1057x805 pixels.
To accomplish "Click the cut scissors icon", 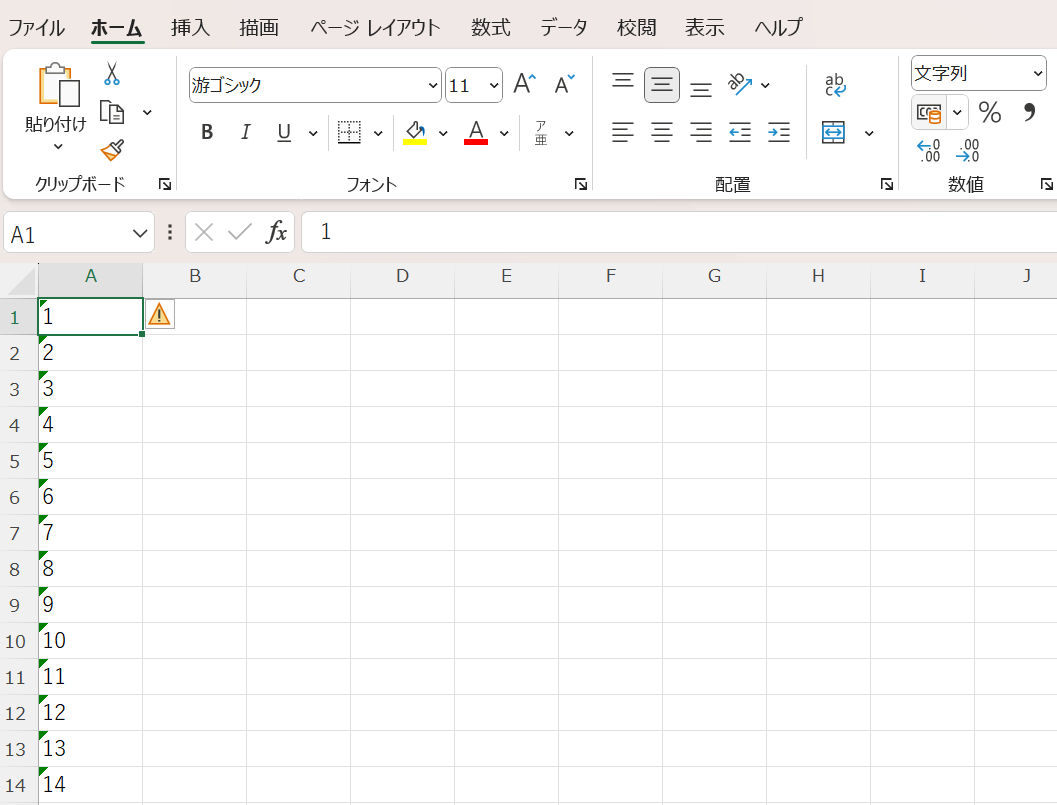I will click(111, 74).
